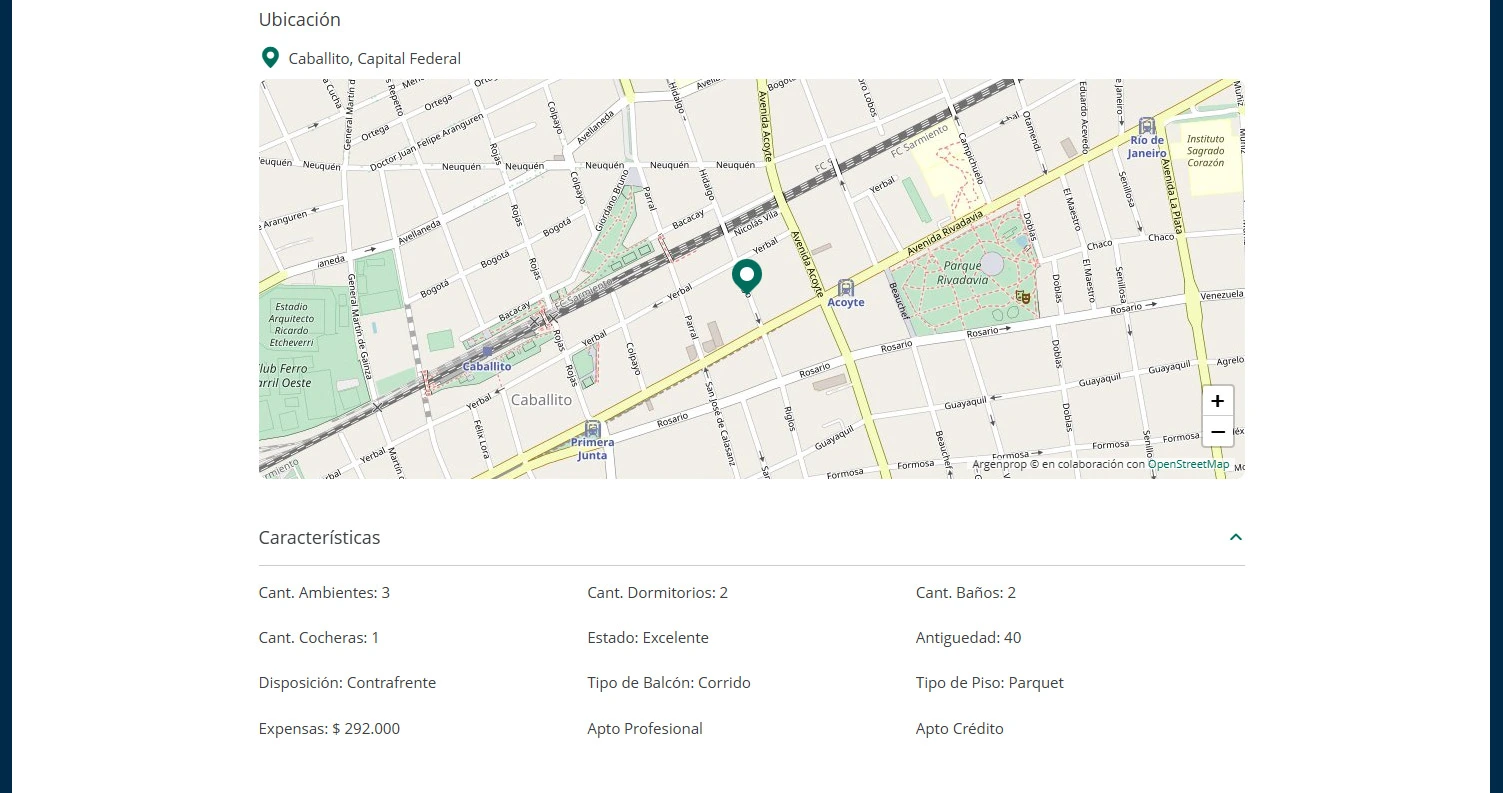Image resolution: width=1503 pixels, height=793 pixels.
Task: Click the green pin beside Caballito, Capital Federal
Action: [270, 57]
